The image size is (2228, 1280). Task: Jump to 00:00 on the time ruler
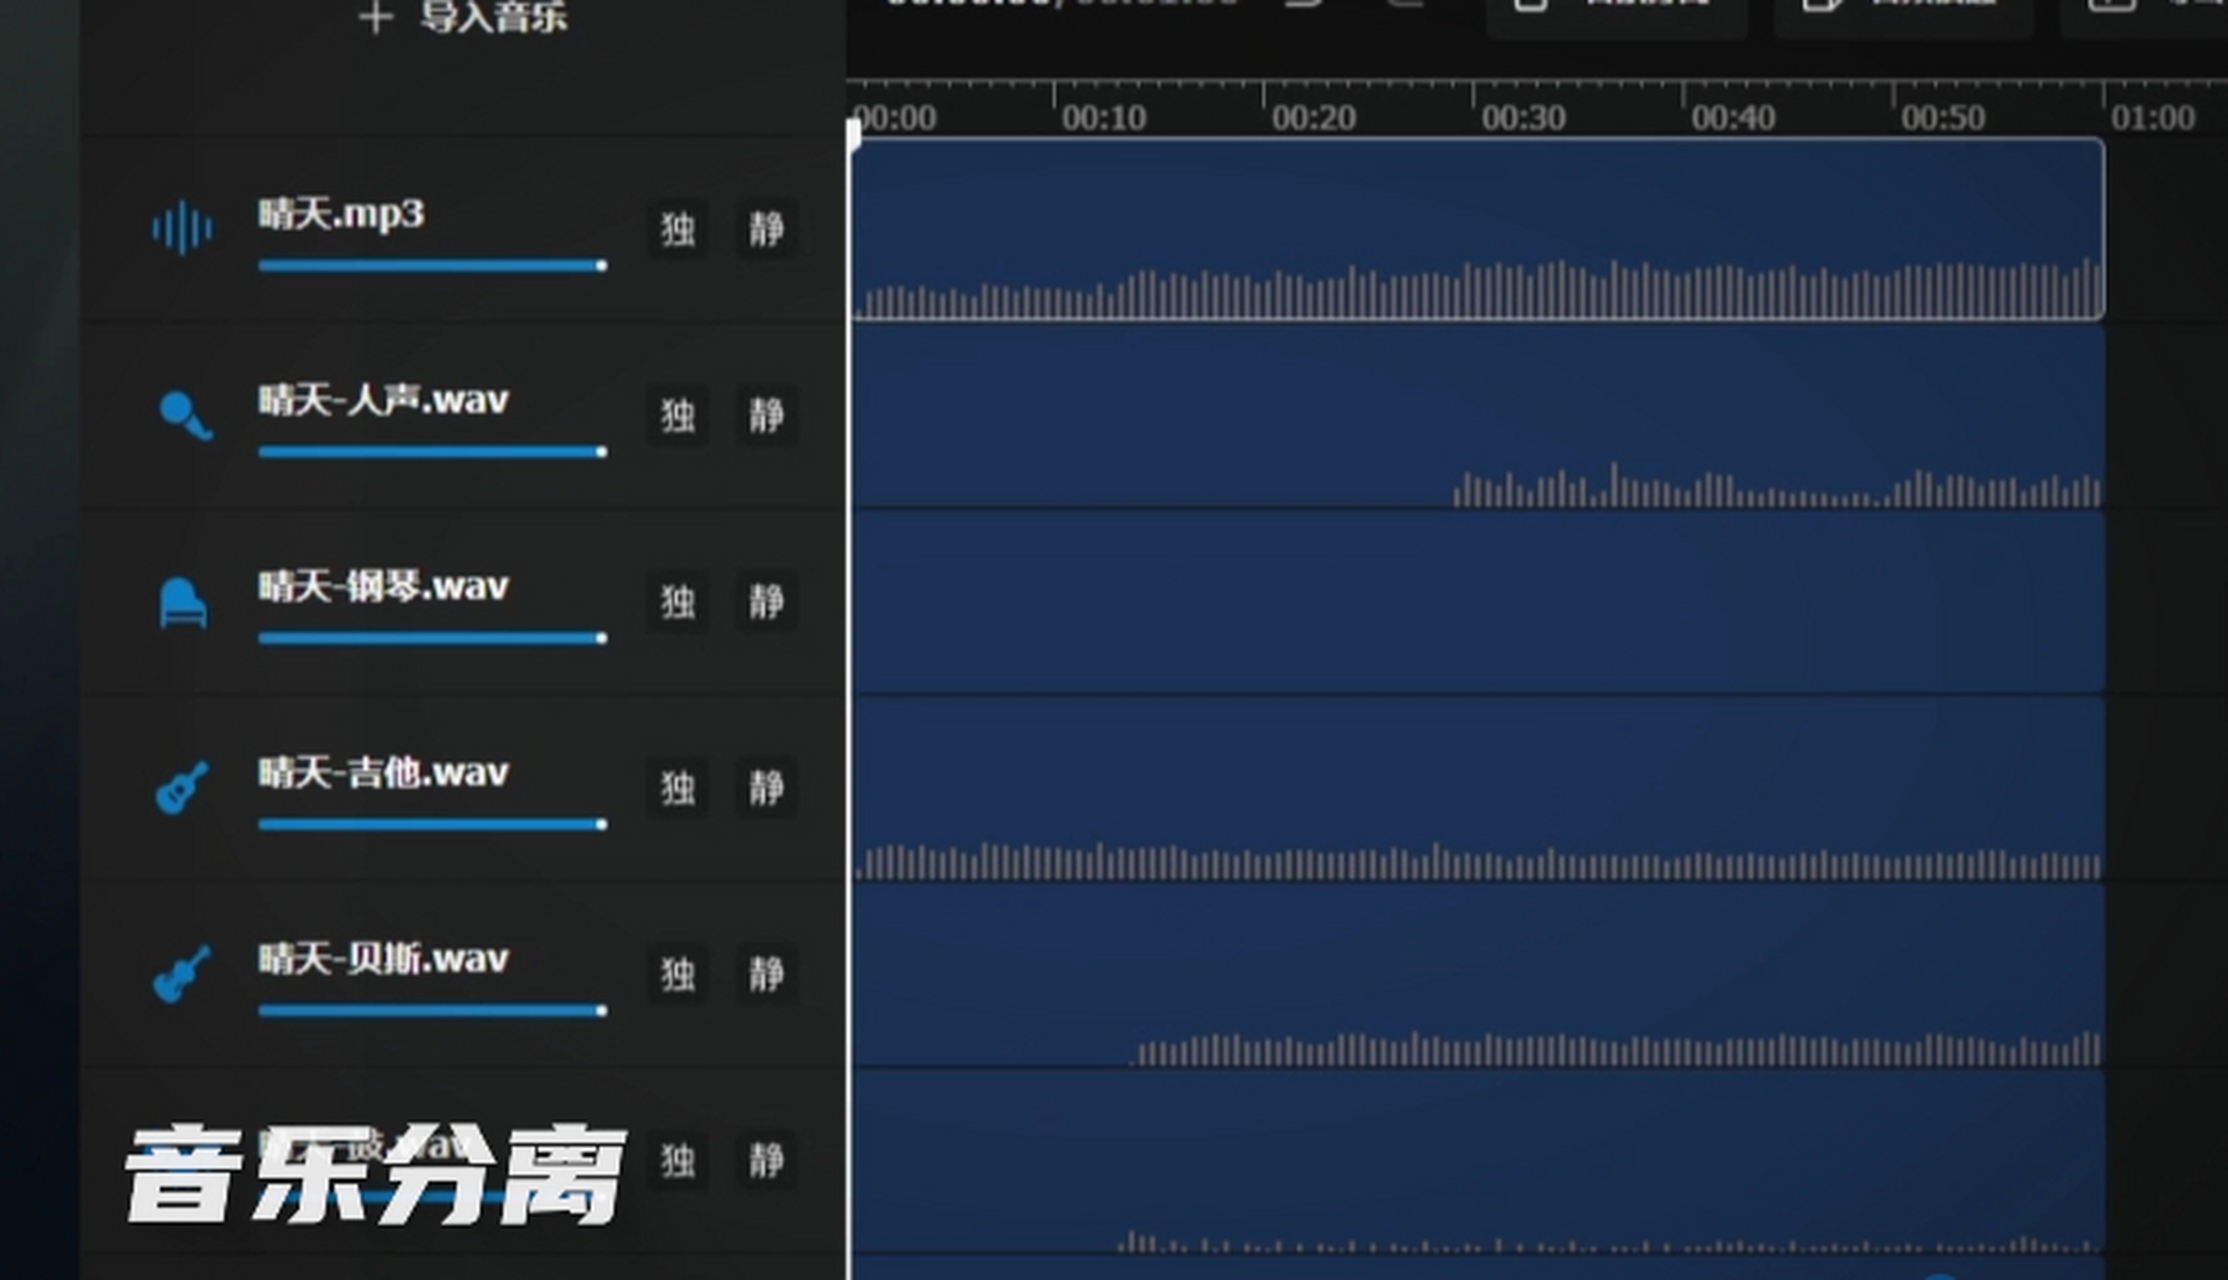(896, 118)
